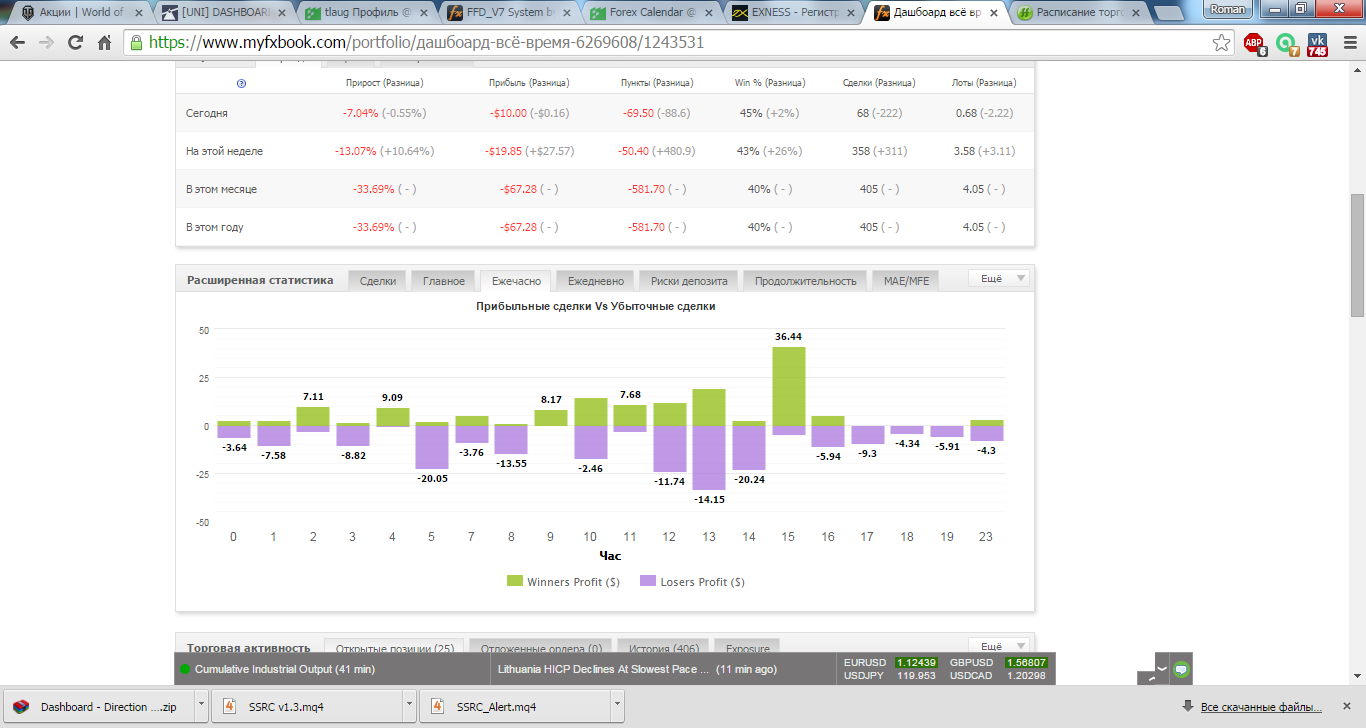Open the dropdown arrow for the SSRC v1.3.mq4 download
Viewport: 1366px width, 728px height.
(408, 706)
